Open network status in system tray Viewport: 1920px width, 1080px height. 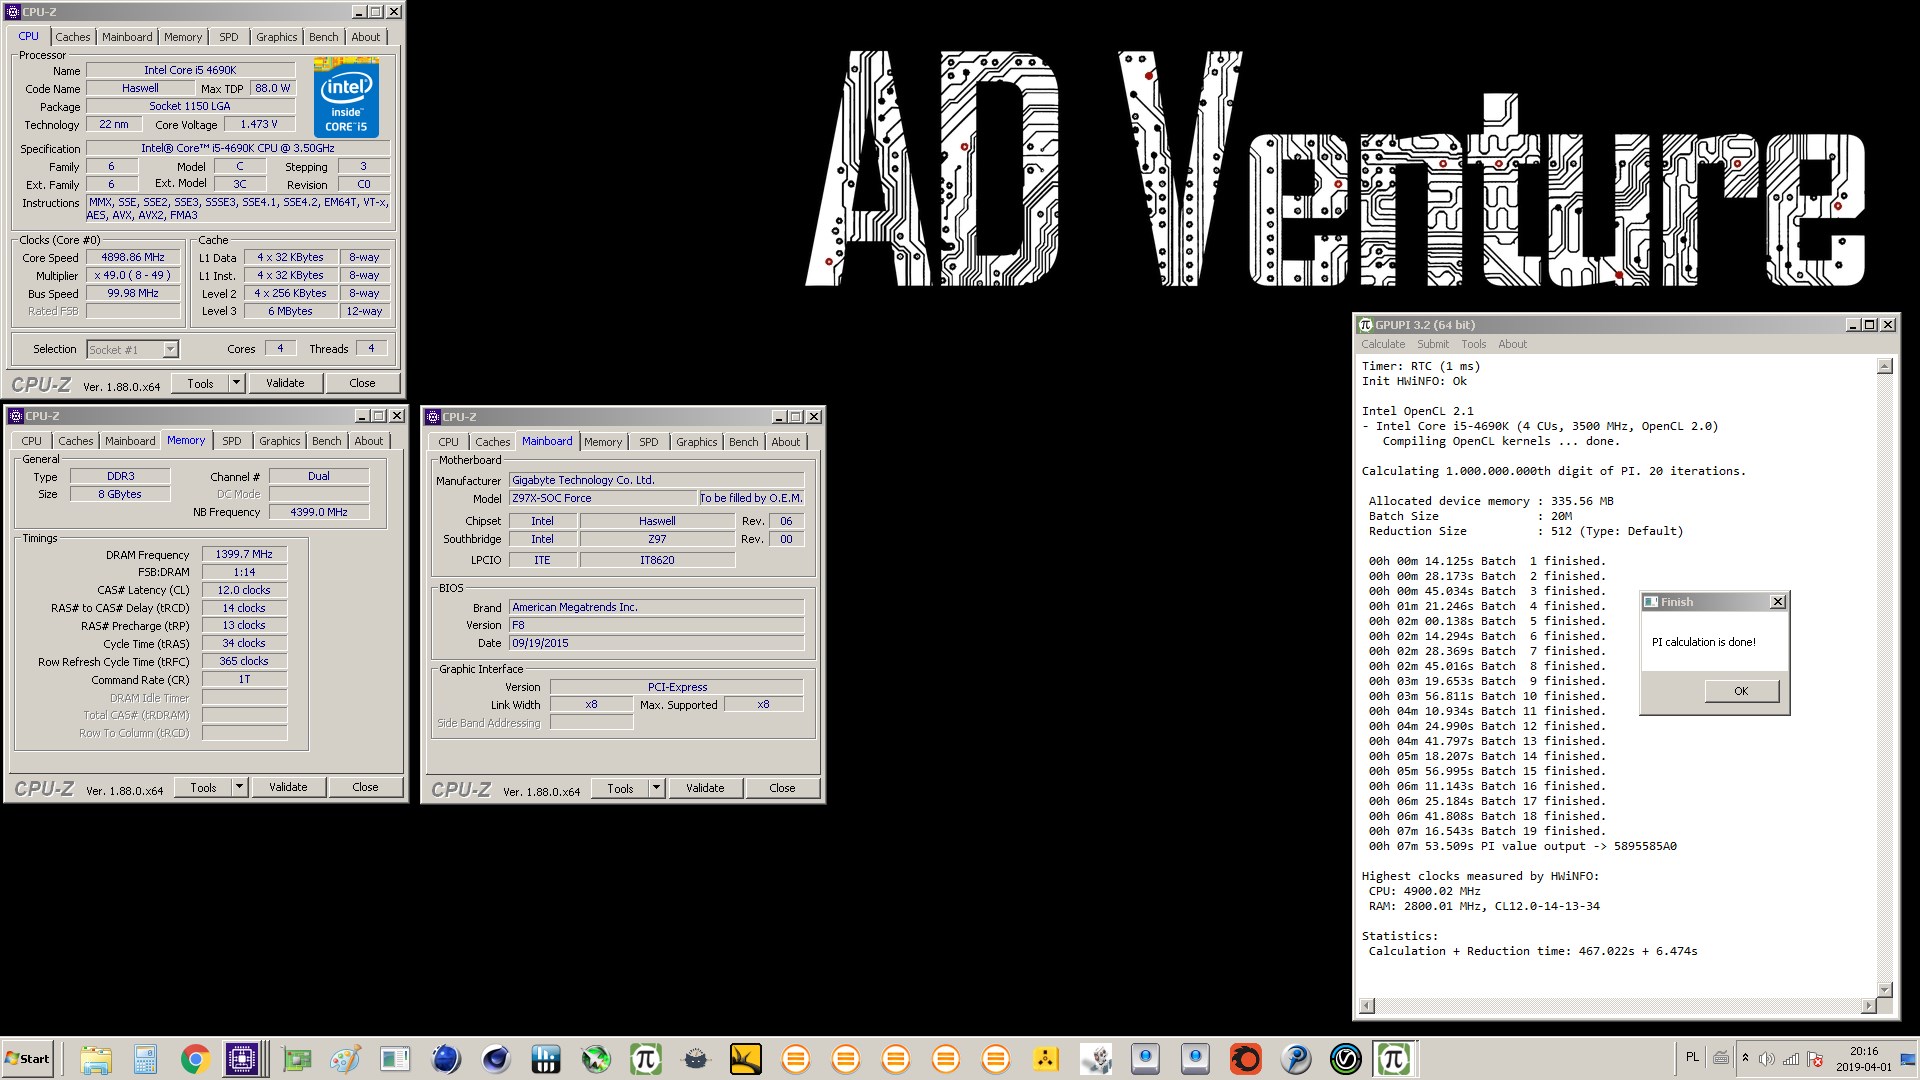pos(1791,1059)
